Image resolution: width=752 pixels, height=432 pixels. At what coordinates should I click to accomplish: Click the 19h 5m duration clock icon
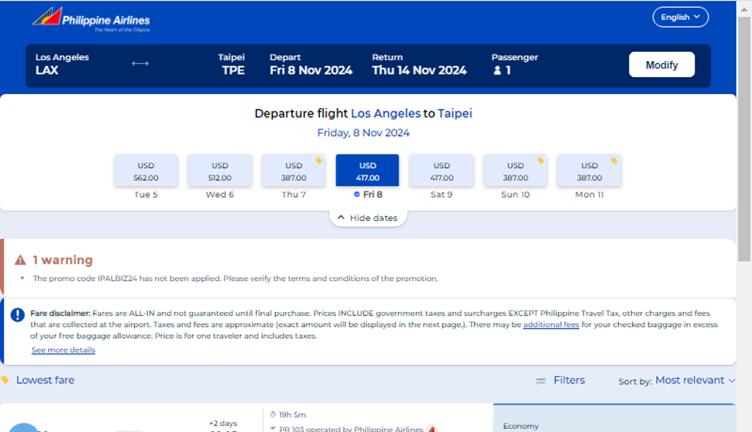(273, 414)
